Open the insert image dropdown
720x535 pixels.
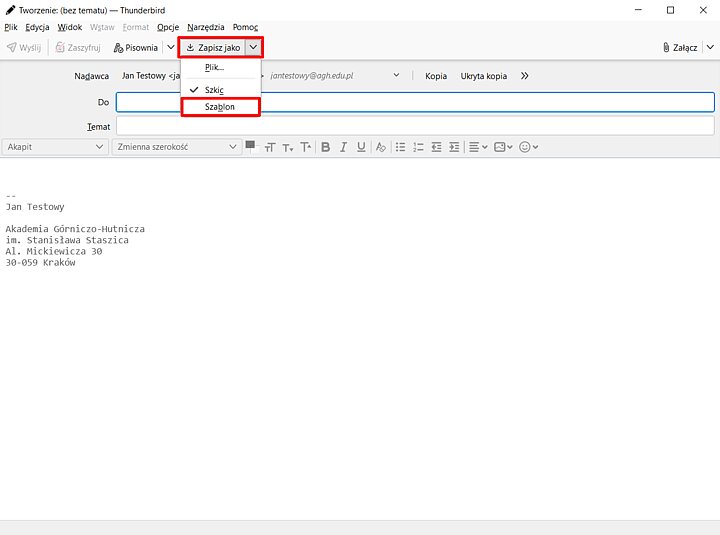point(503,147)
